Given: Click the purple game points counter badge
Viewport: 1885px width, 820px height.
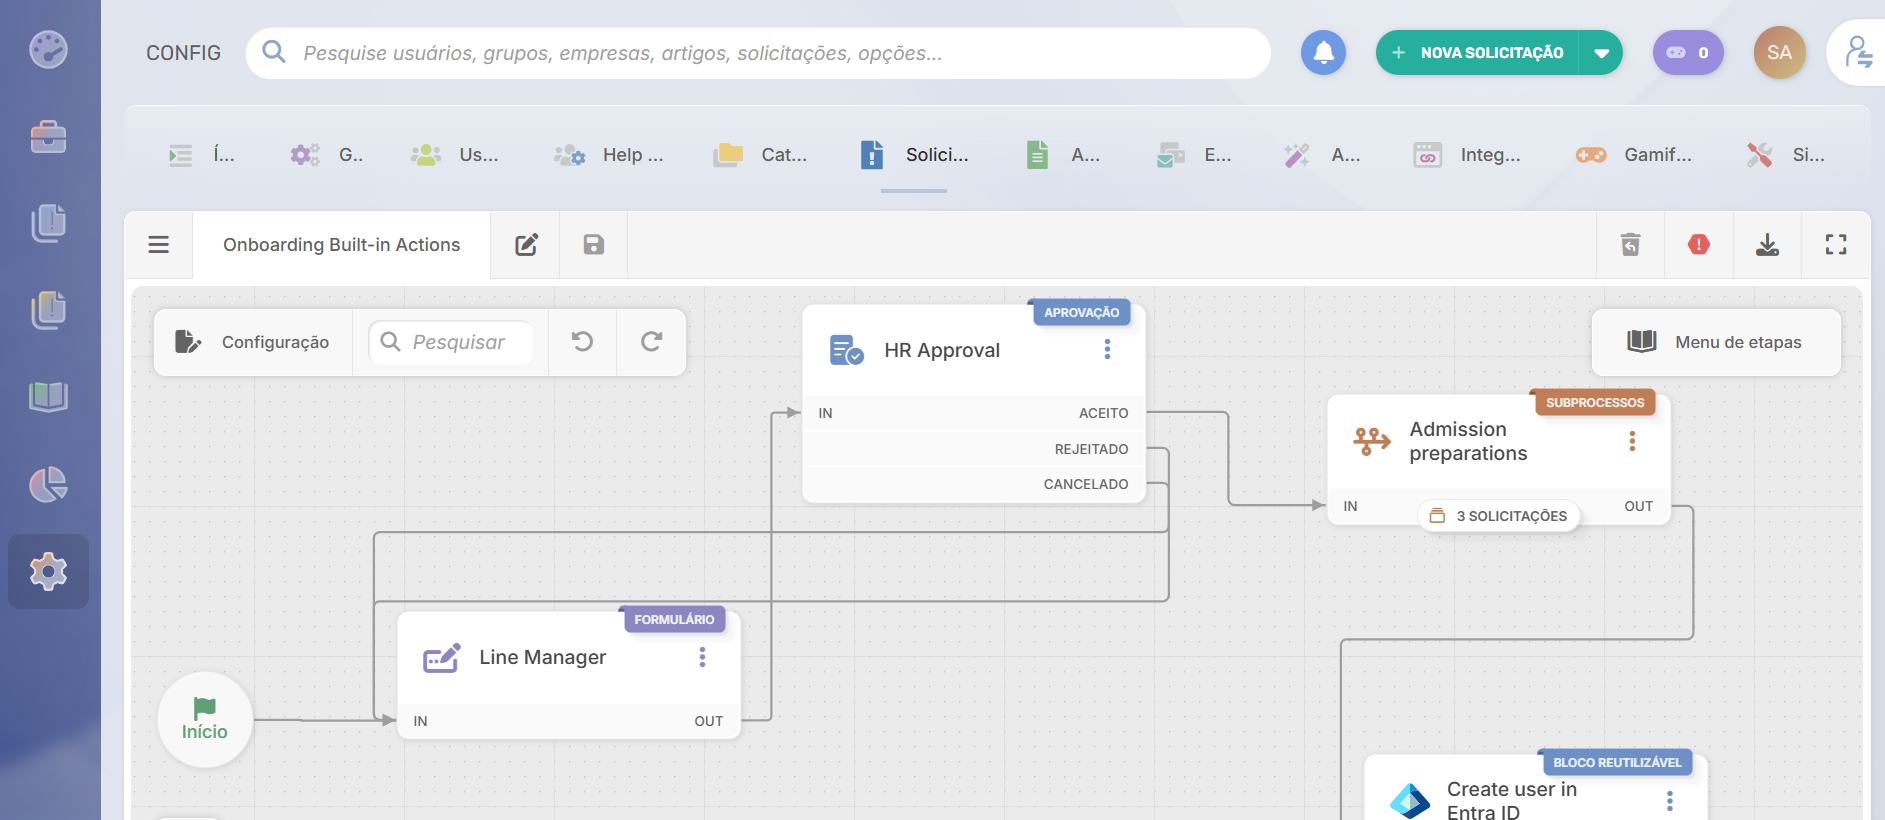Looking at the screenshot, I should coord(1688,52).
